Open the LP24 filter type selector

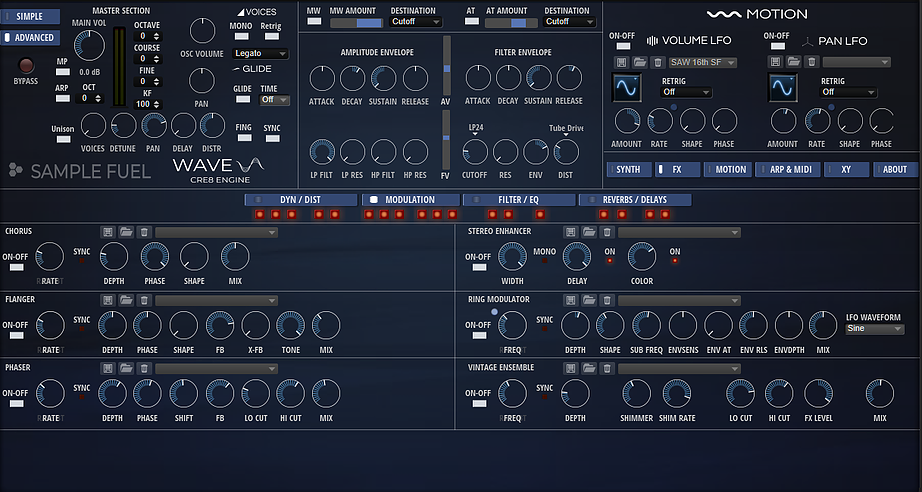click(475, 130)
